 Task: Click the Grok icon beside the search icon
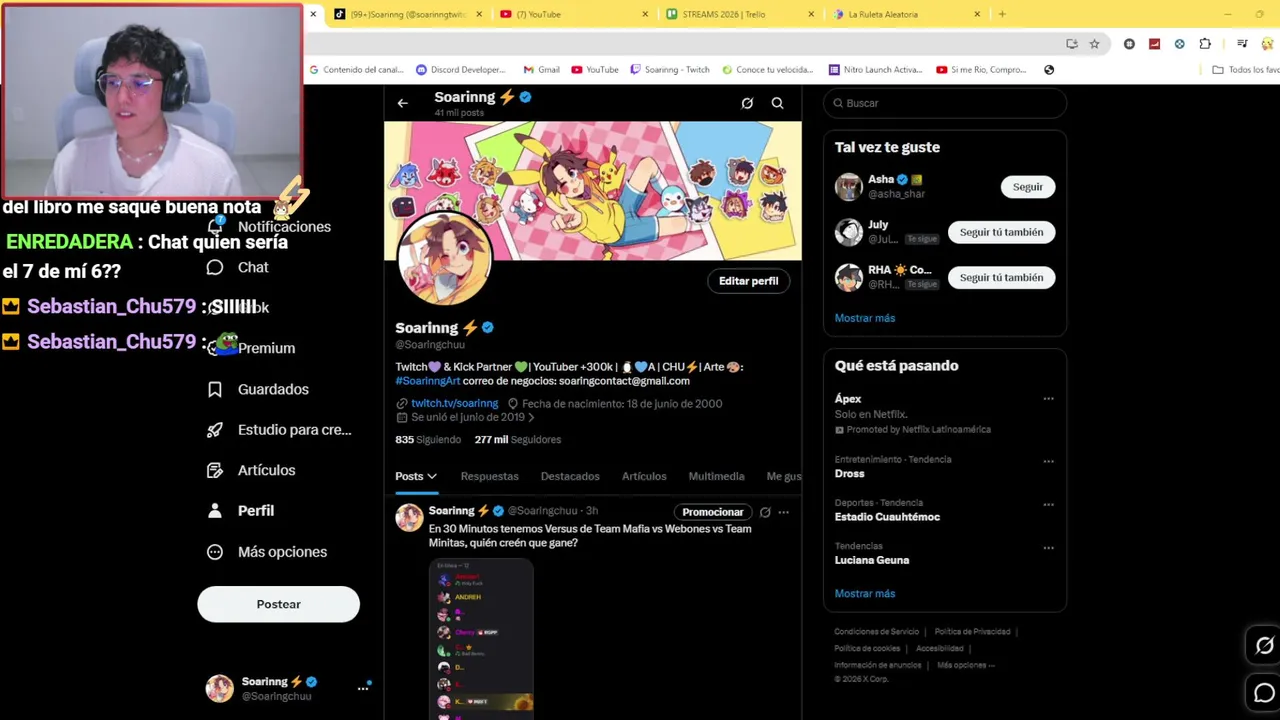747,103
